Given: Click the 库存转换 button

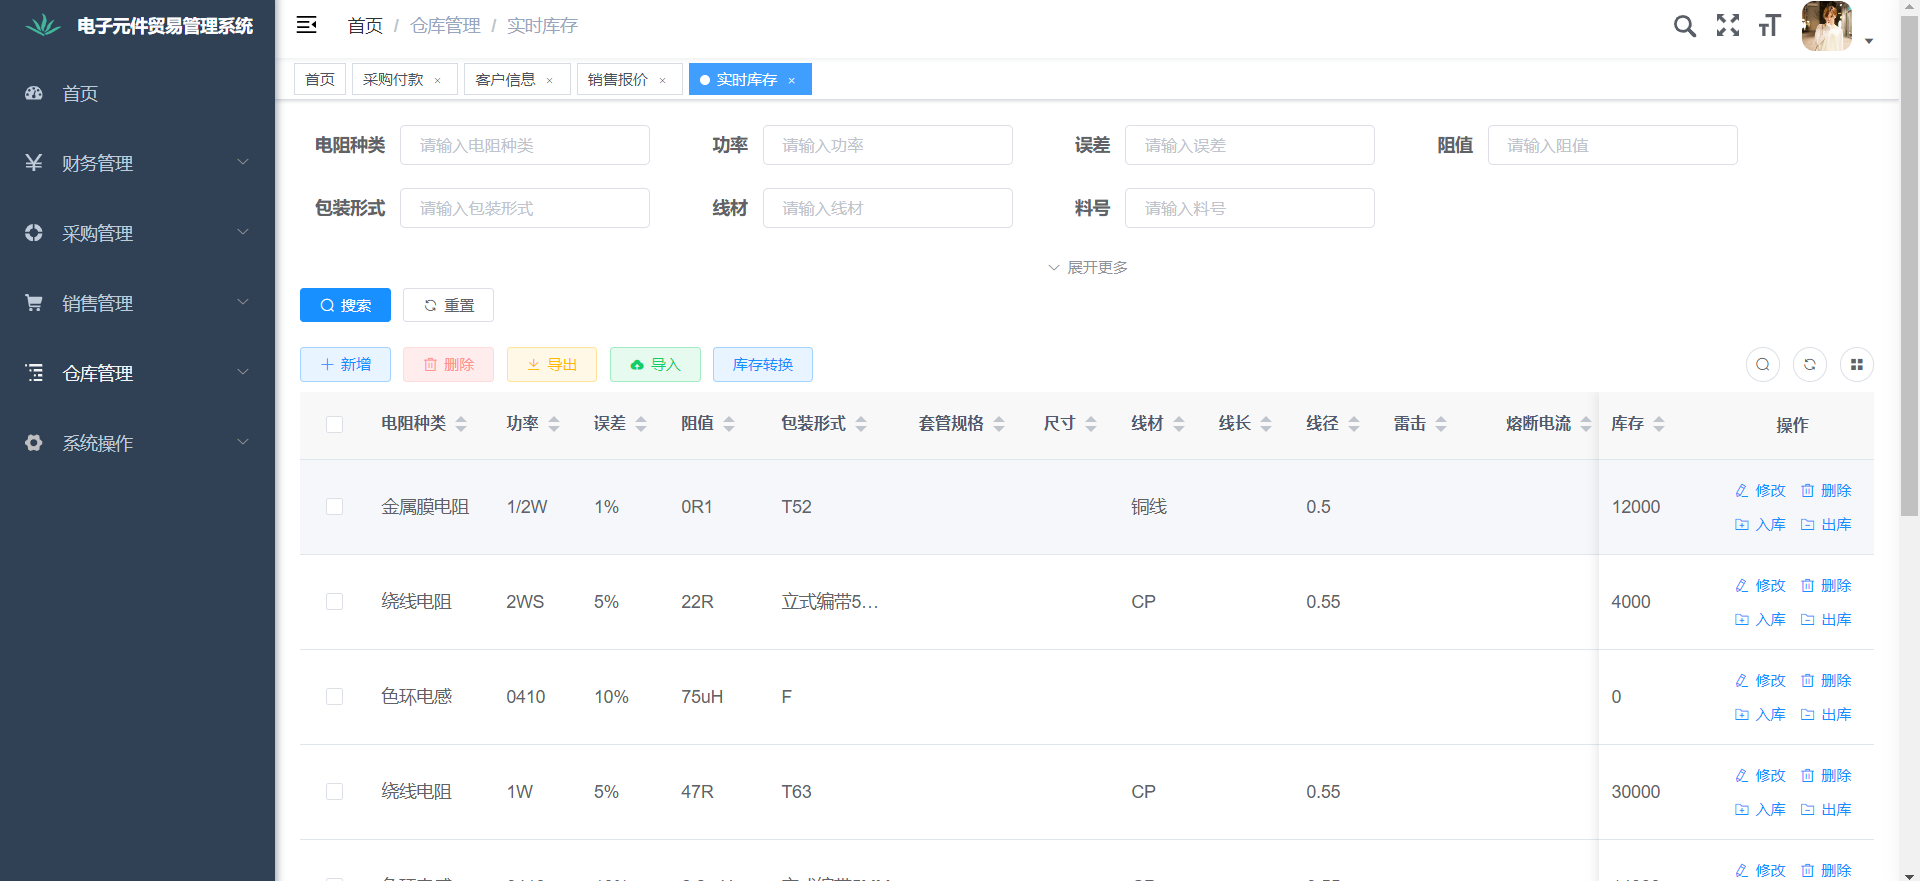Looking at the screenshot, I should coord(763,364).
